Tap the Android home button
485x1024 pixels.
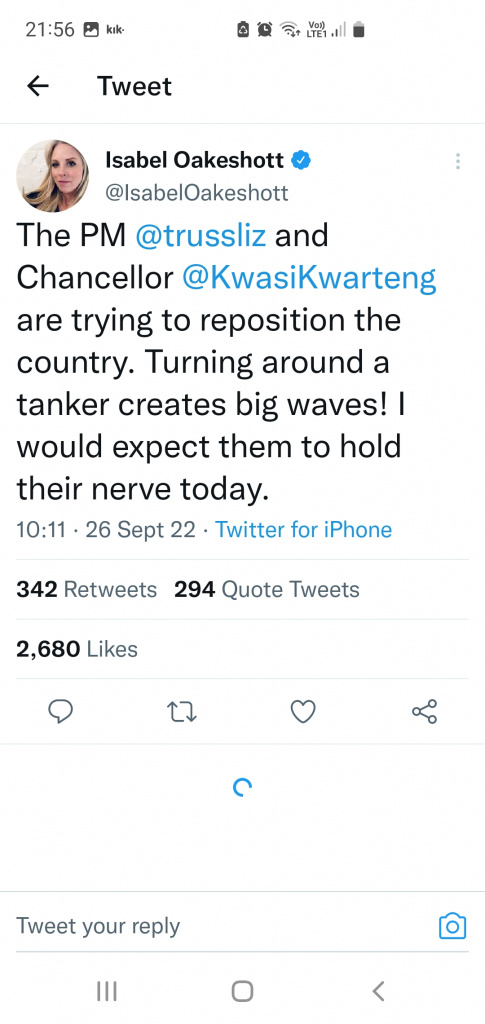242,991
